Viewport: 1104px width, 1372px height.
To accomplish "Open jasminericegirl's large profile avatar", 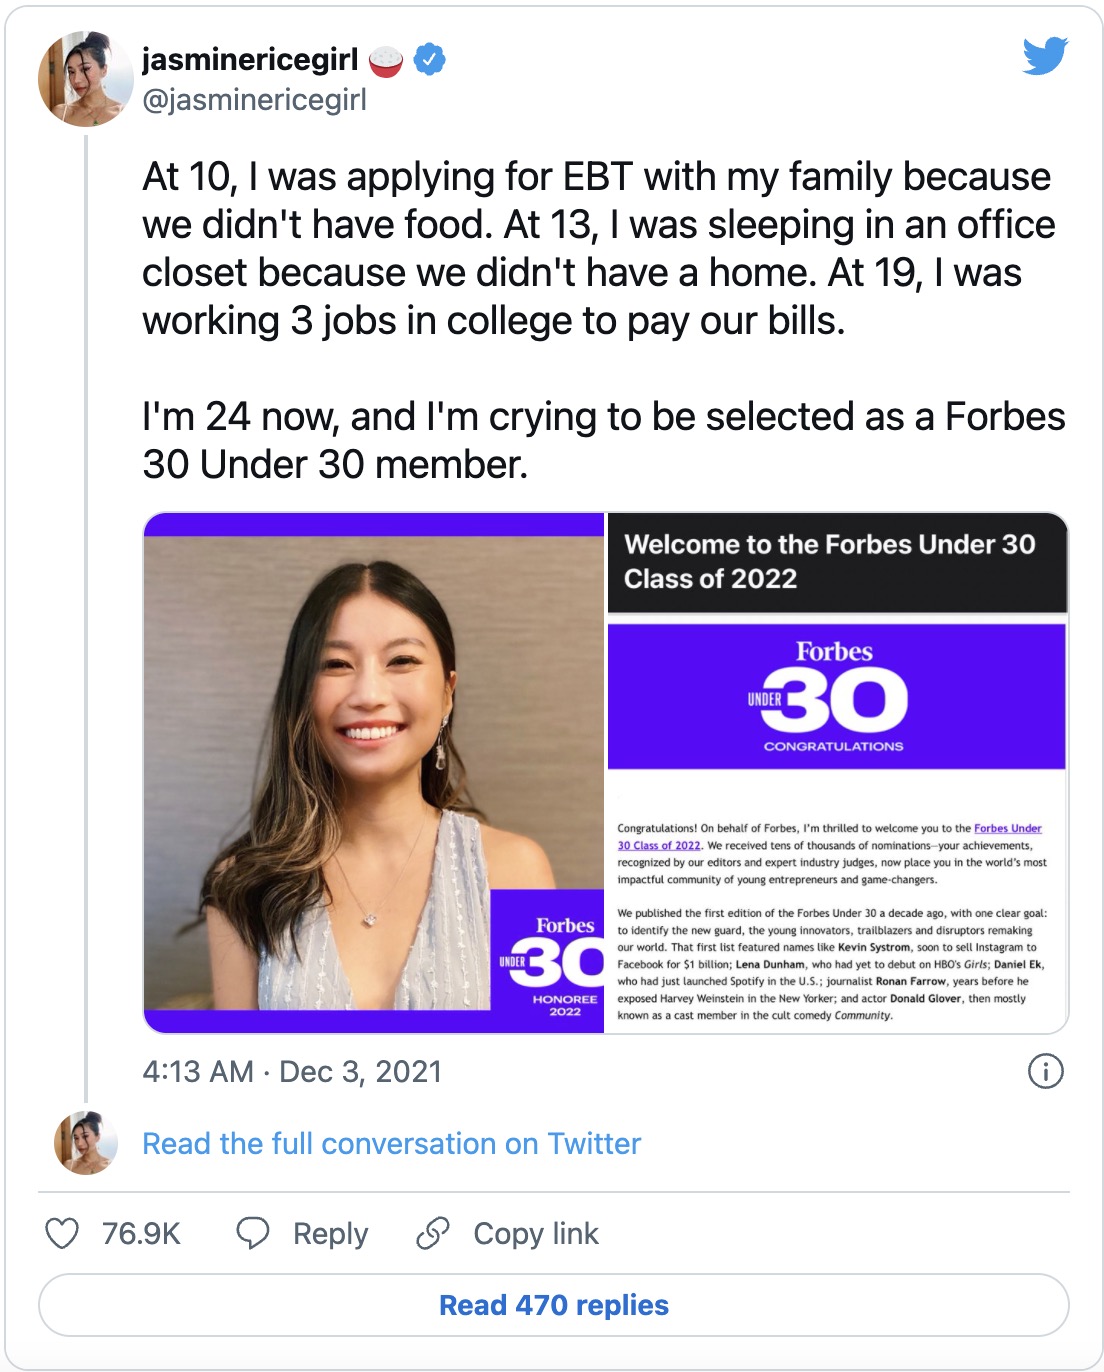I will (85, 79).
